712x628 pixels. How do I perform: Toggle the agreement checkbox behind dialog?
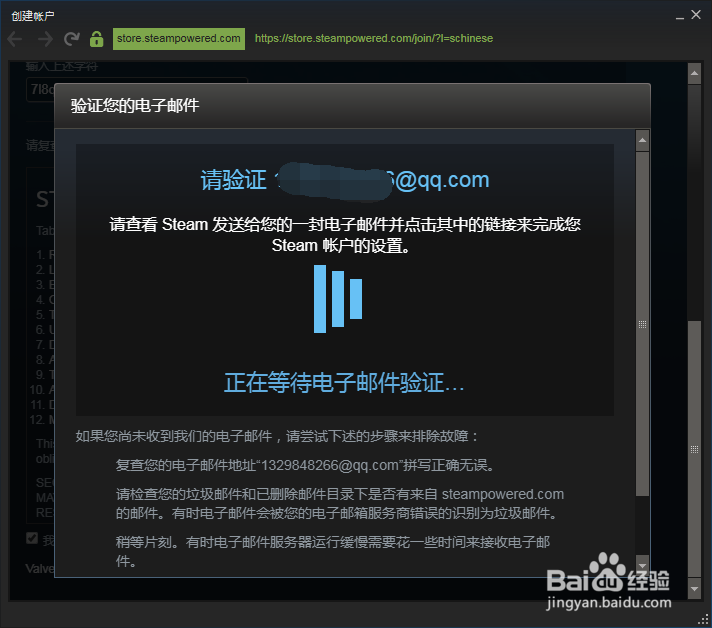pos(32,538)
